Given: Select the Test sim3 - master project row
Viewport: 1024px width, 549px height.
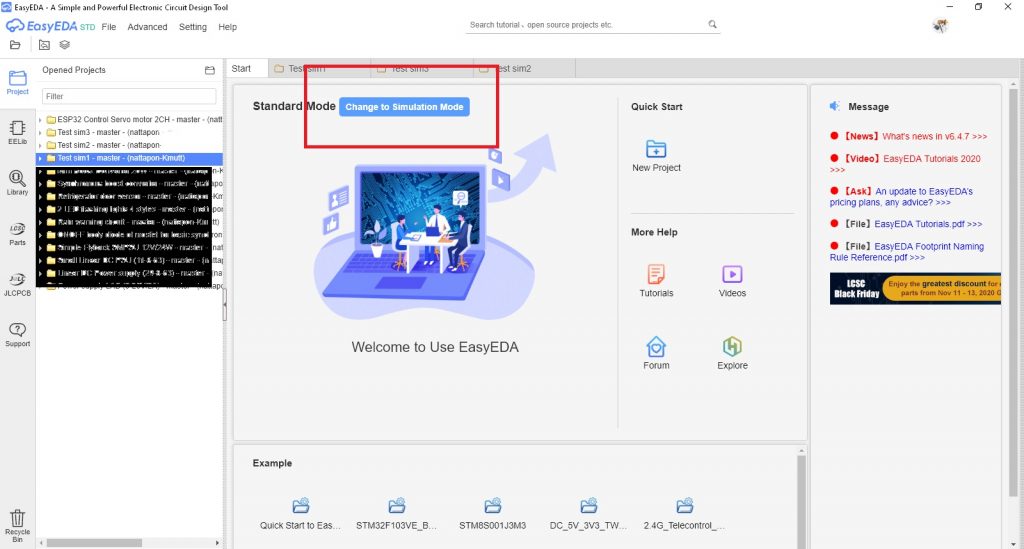Looking at the screenshot, I should [x=129, y=133].
